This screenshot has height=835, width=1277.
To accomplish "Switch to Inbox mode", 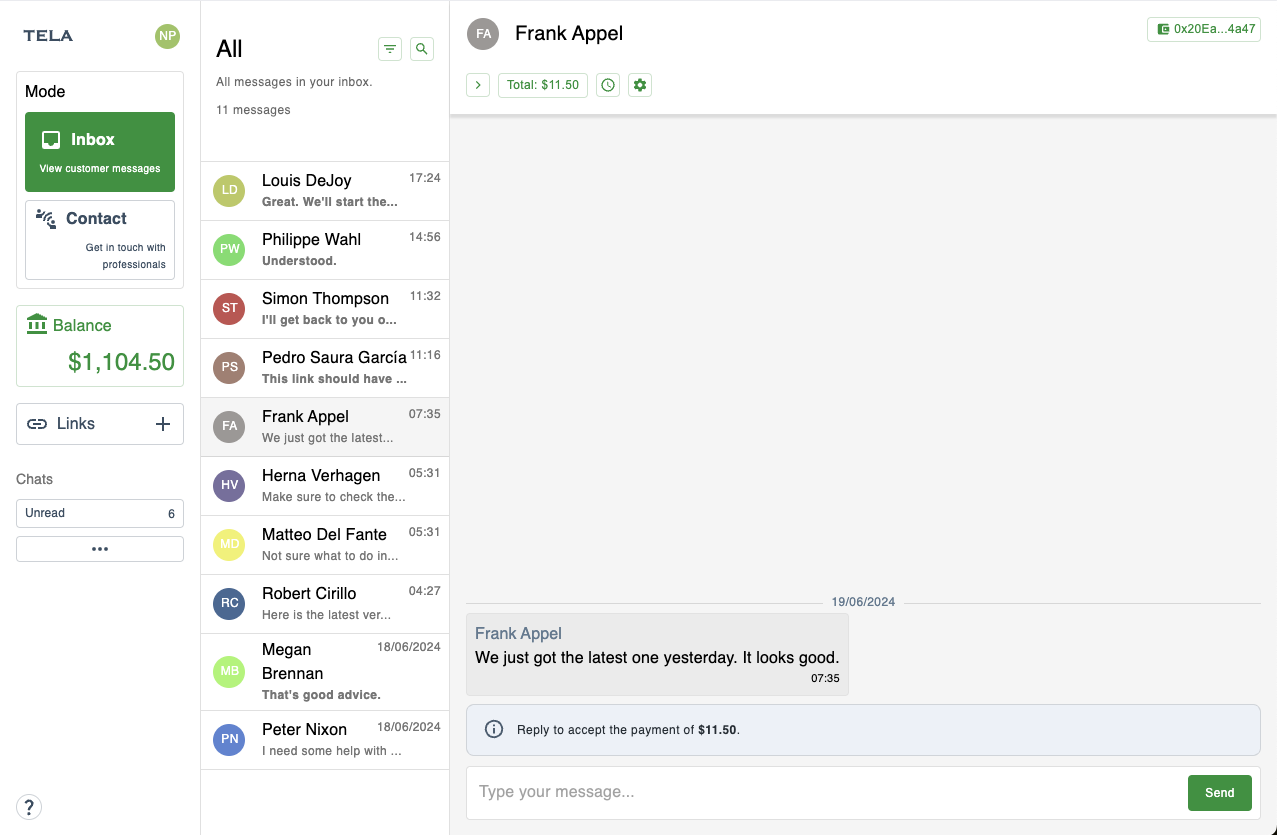I will pyautogui.click(x=100, y=152).
